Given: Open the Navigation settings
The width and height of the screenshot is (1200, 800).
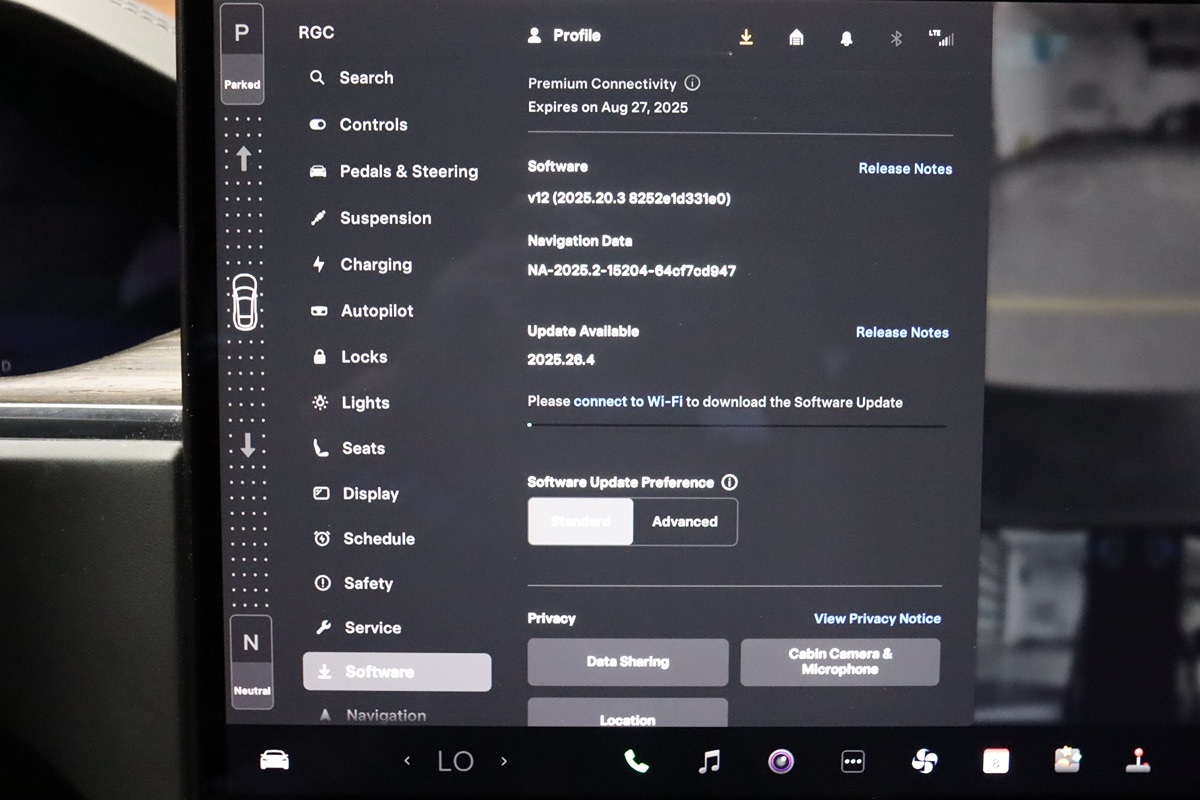Looking at the screenshot, I should pyautogui.click(x=372, y=716).
